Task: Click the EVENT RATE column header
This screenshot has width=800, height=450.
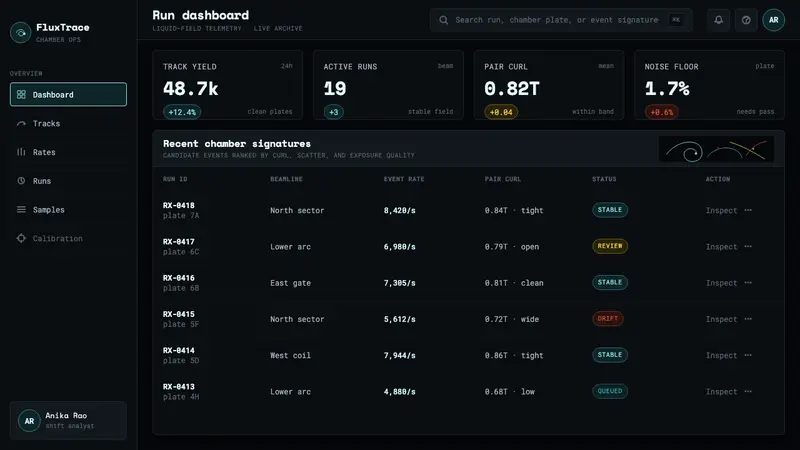Action: pyautogui.click(x=404, y=179)
